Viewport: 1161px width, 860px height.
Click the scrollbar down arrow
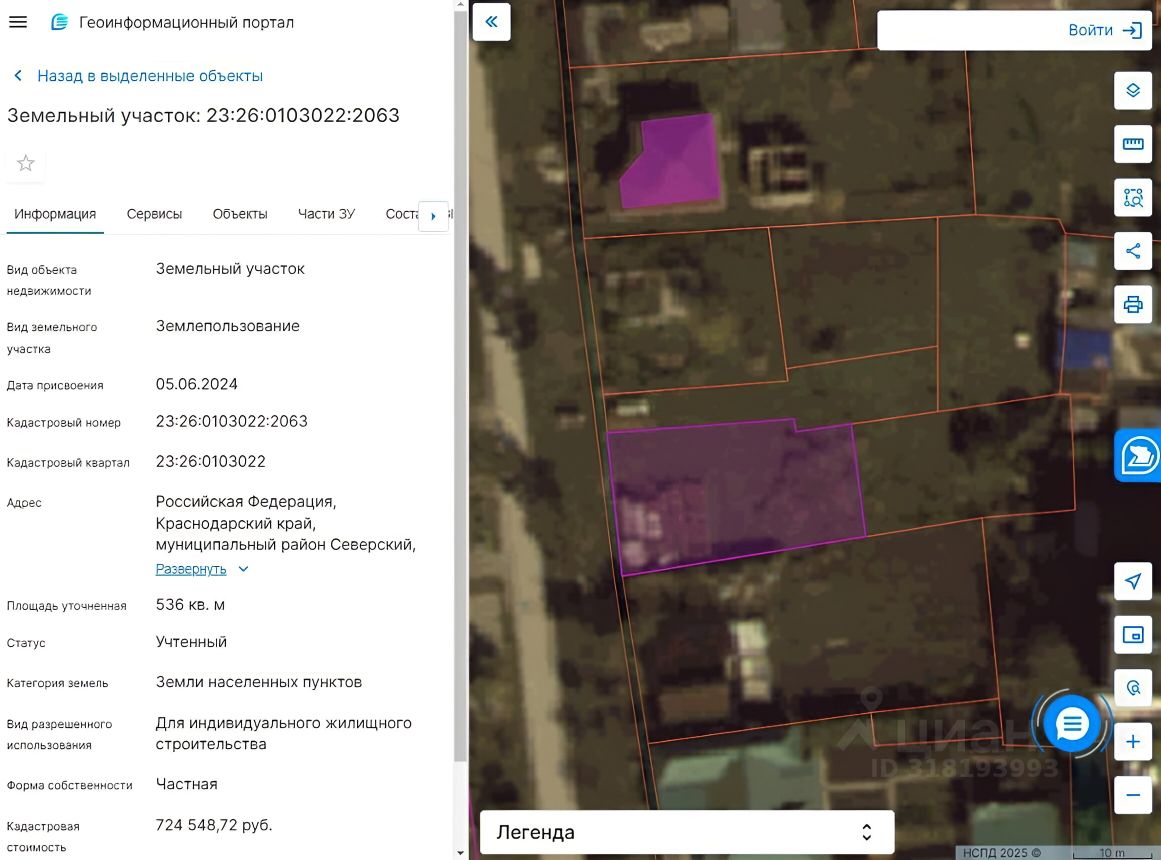(x=461, y=853)
